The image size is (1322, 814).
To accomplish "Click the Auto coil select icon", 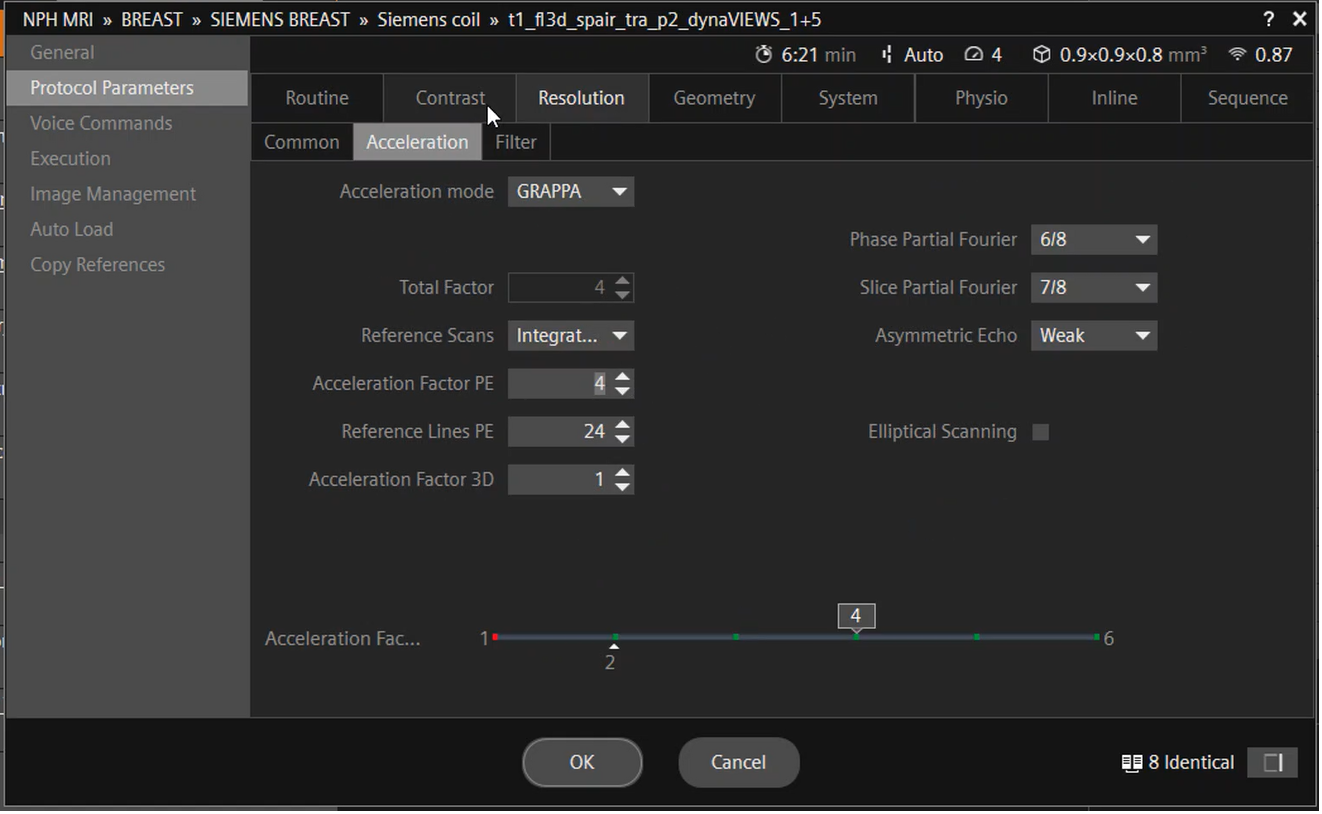I will coord(887,55).
